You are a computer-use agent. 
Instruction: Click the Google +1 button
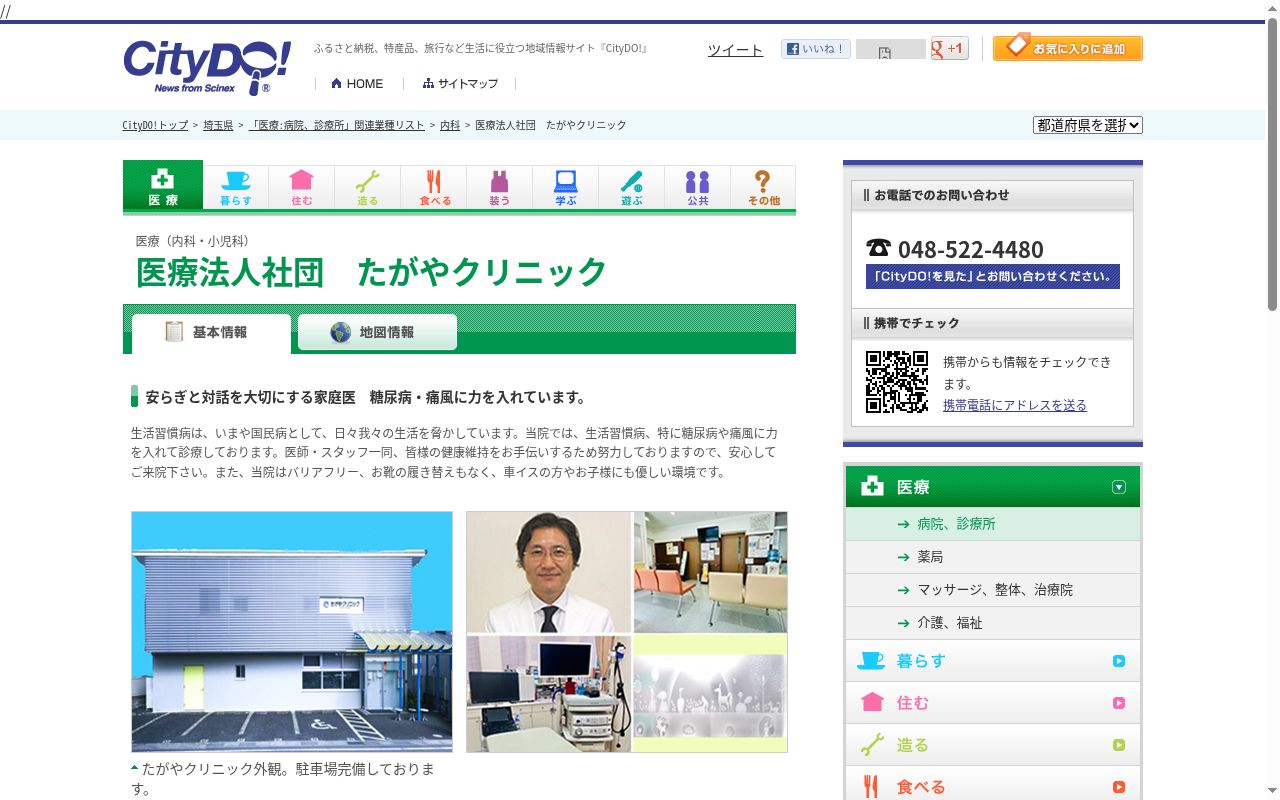(949, 48)
